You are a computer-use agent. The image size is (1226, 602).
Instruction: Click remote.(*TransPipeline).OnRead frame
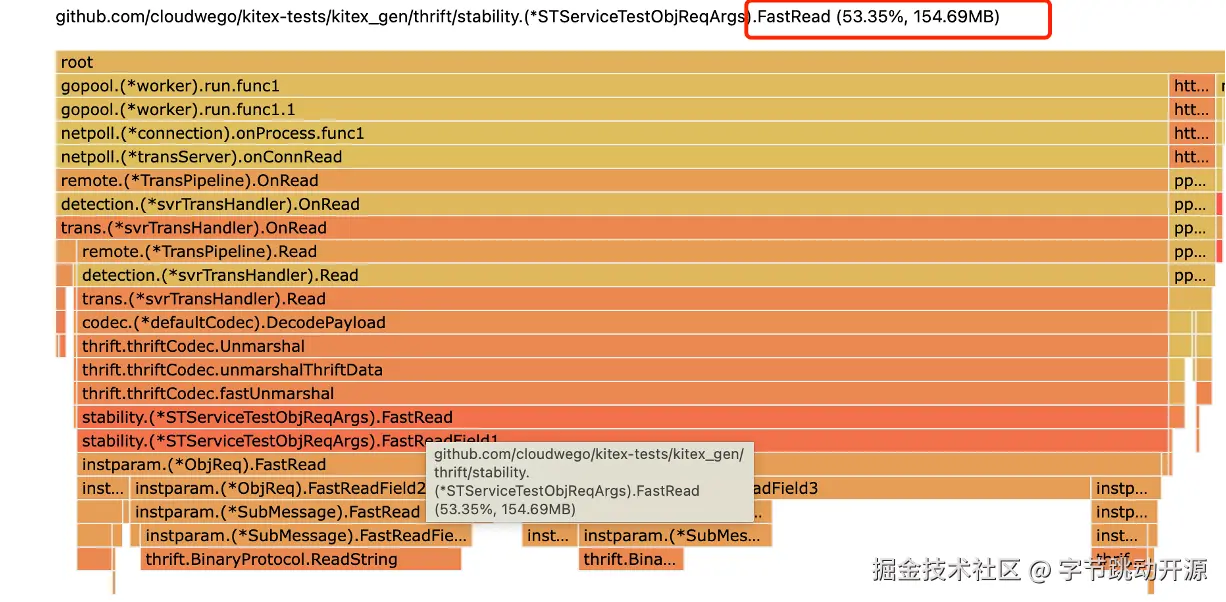(600, 181)
